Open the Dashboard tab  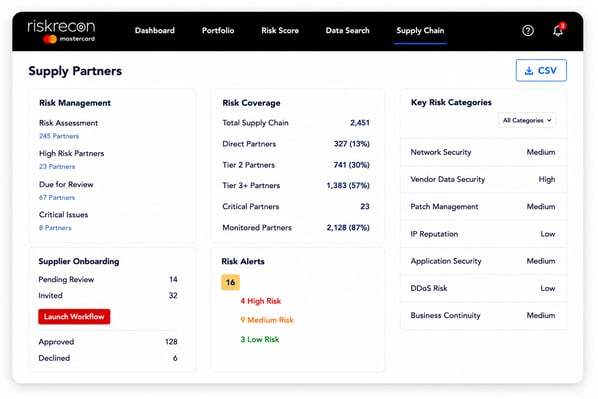[x=154, y=31]
